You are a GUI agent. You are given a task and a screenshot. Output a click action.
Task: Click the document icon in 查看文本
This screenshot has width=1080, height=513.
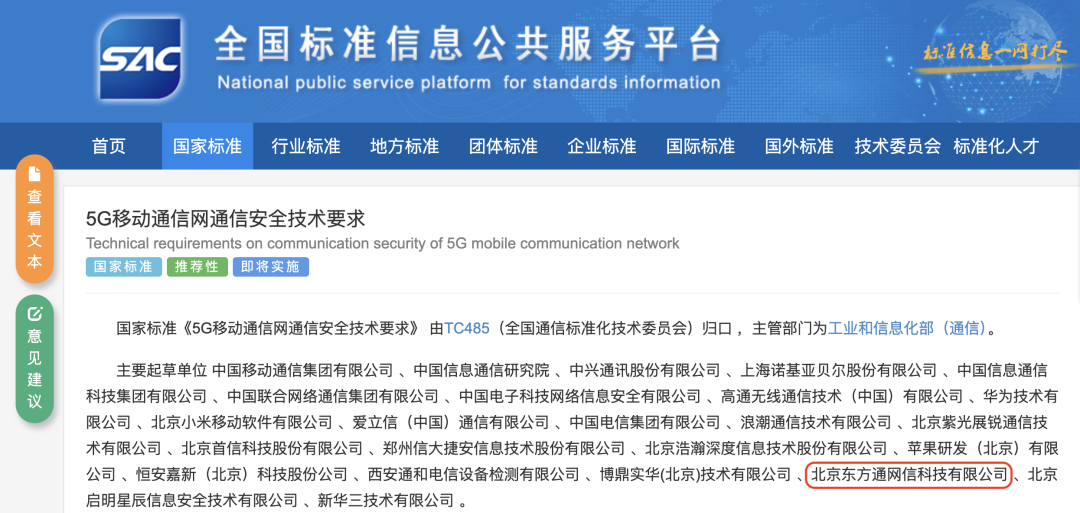[35, 174]
